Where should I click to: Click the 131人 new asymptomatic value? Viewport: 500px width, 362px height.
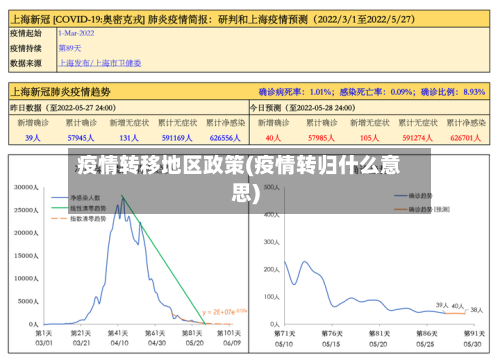129,138
